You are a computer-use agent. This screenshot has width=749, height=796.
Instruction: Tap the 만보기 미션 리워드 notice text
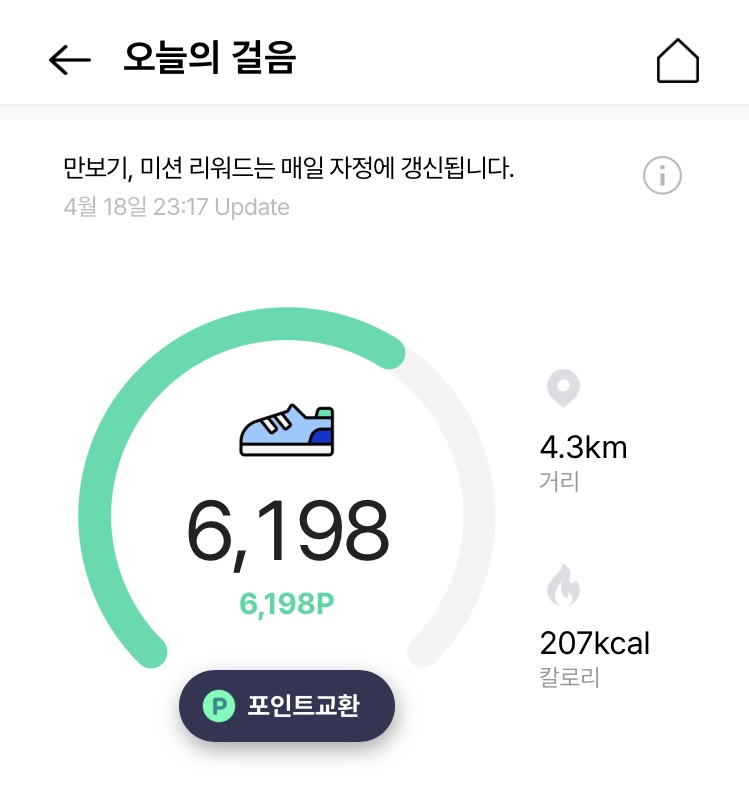[288, 168]
